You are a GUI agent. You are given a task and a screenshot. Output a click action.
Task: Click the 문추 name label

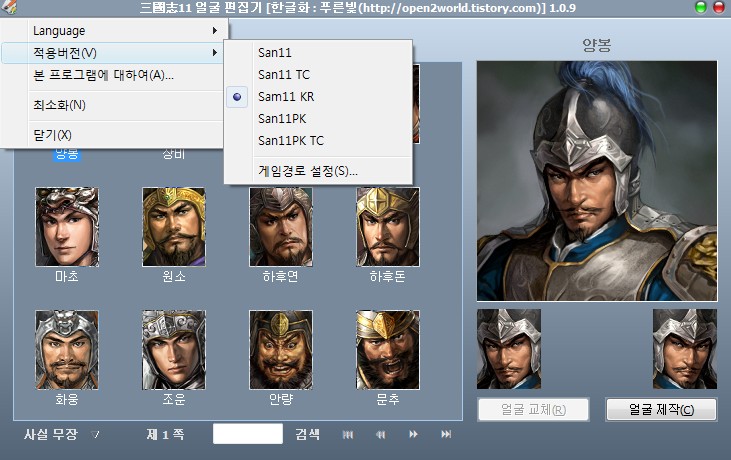click(388, 399)
